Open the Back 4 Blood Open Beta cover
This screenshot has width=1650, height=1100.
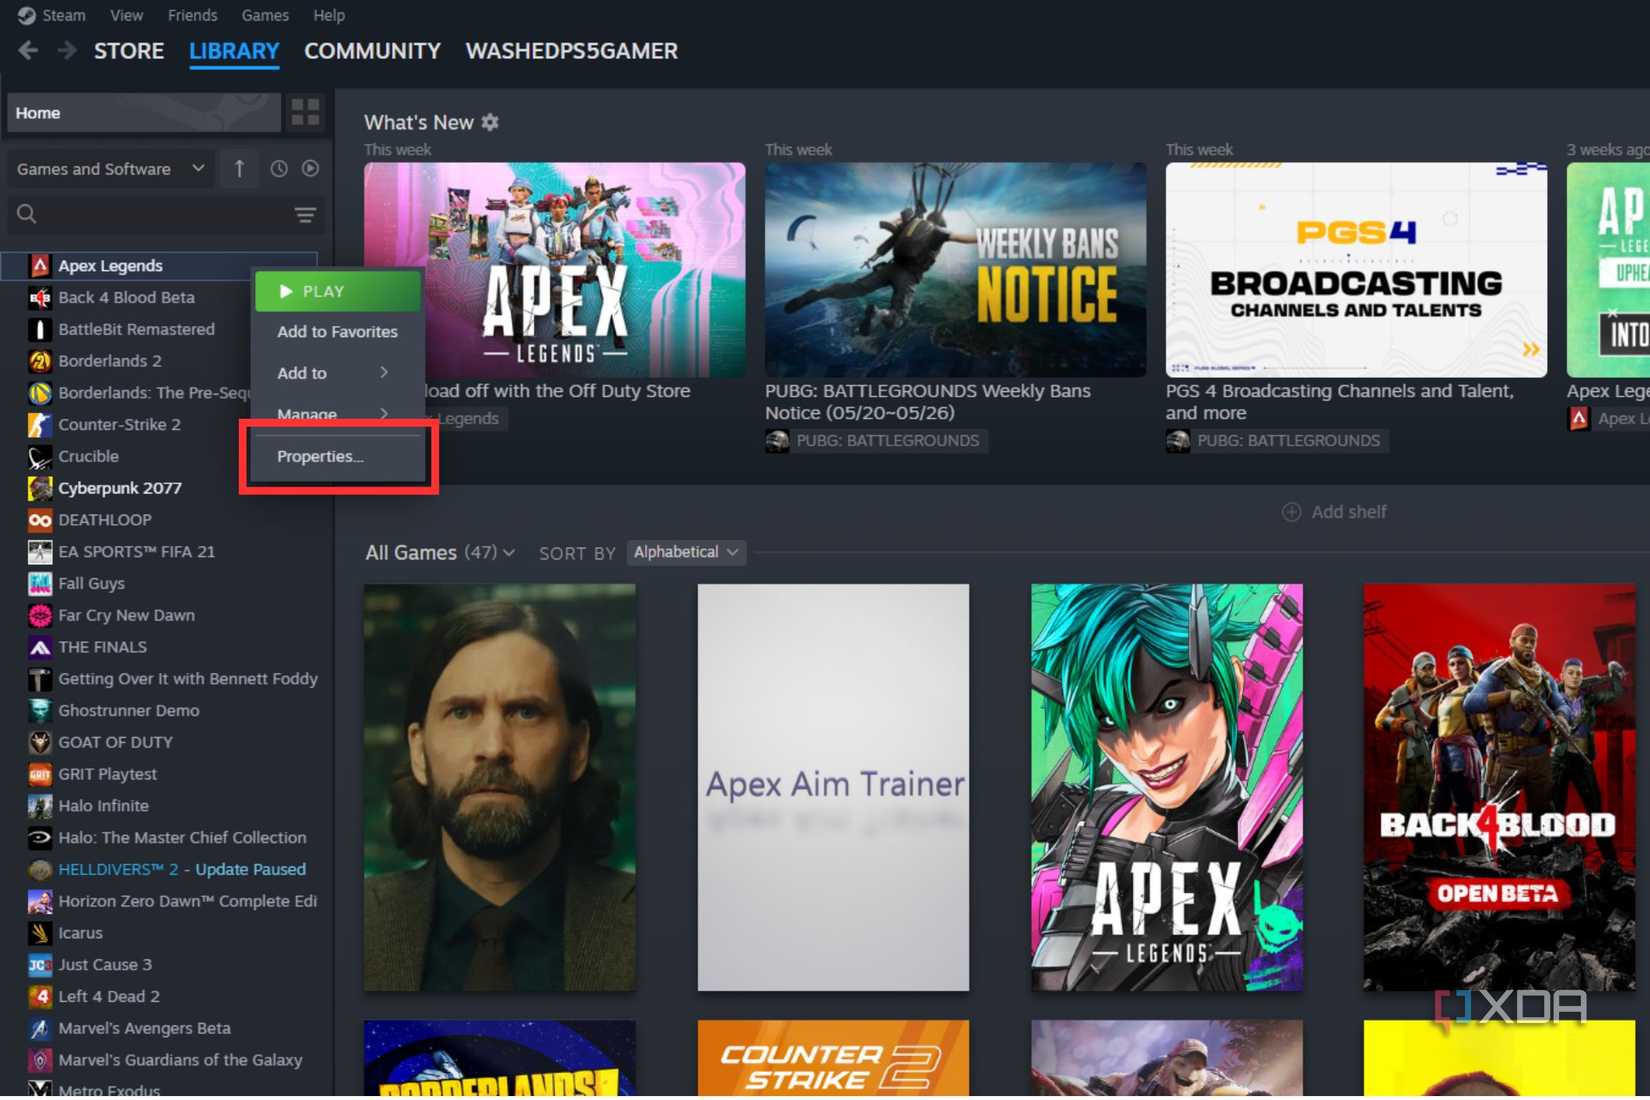(x=1499, y=788)
